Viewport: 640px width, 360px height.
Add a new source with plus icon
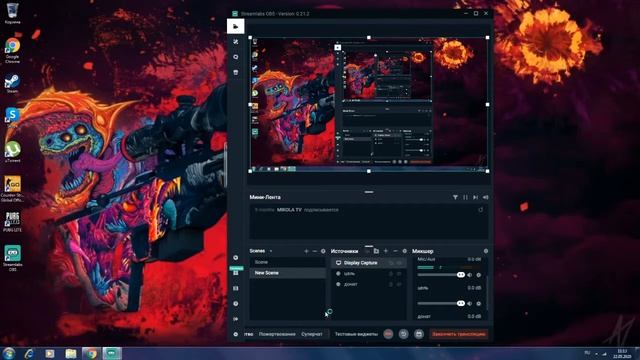(x=386, y=251)
